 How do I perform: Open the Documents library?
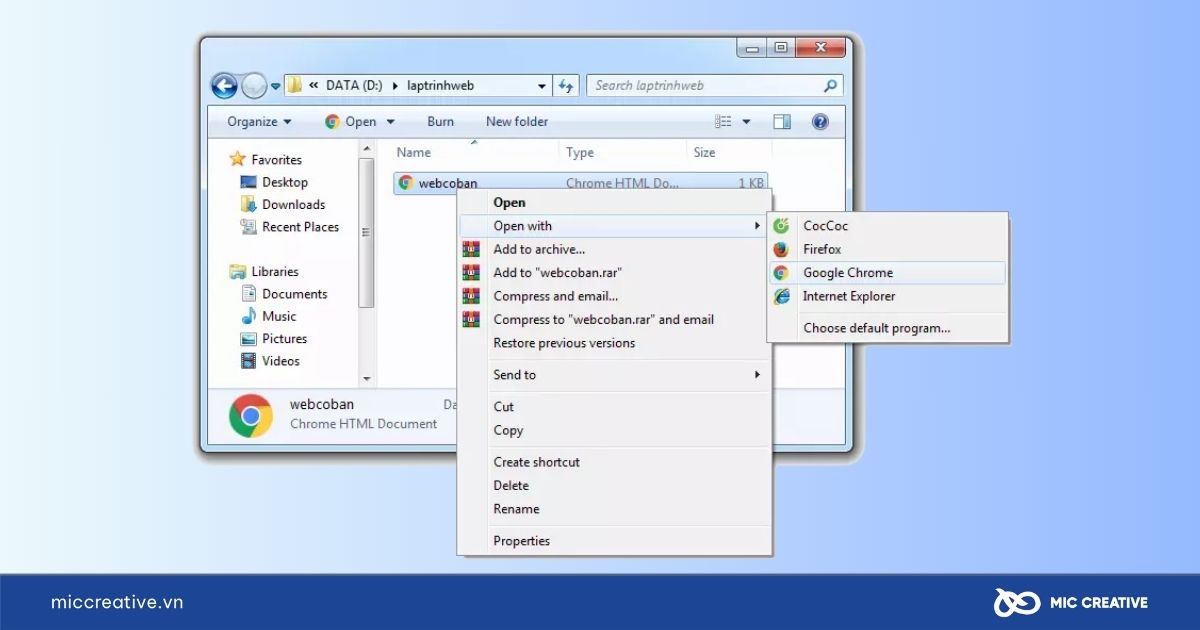pos(284,294)
